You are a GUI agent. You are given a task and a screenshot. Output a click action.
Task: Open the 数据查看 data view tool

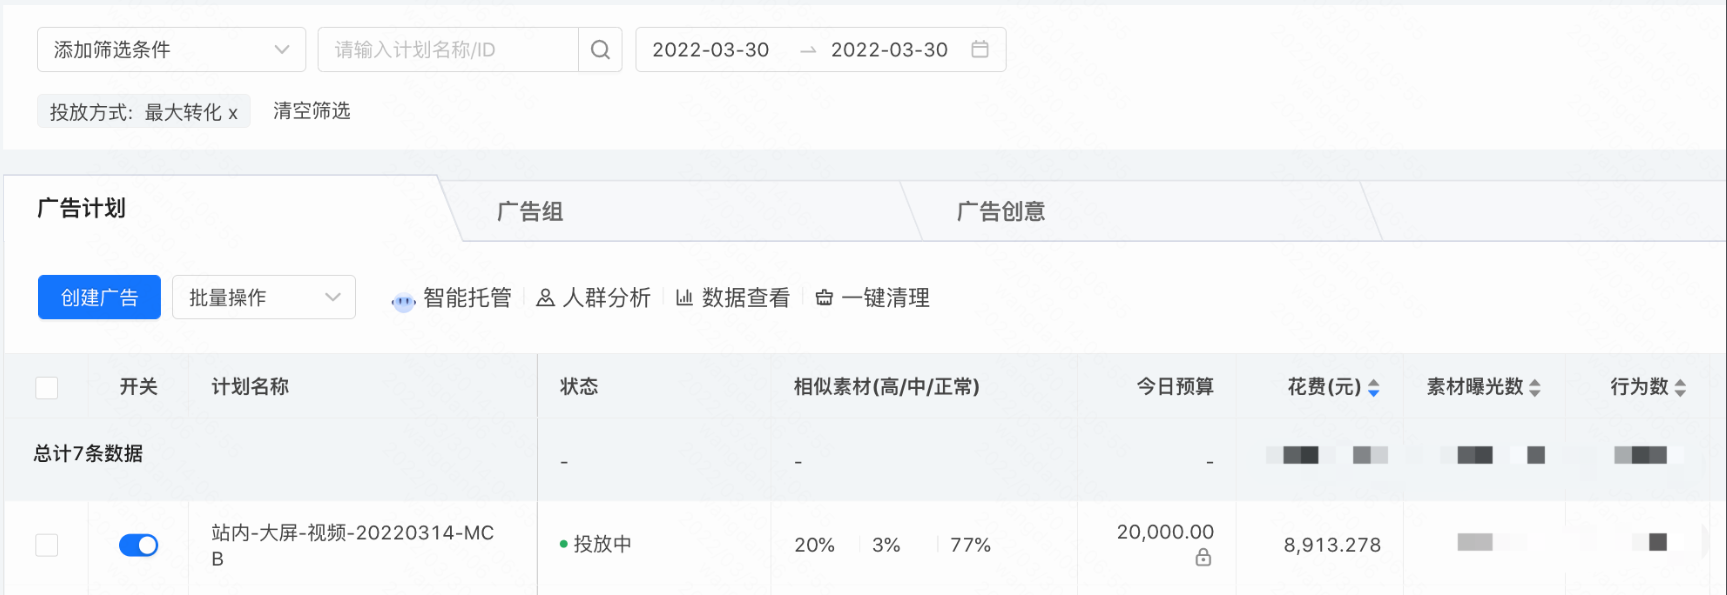coord(733,297)
